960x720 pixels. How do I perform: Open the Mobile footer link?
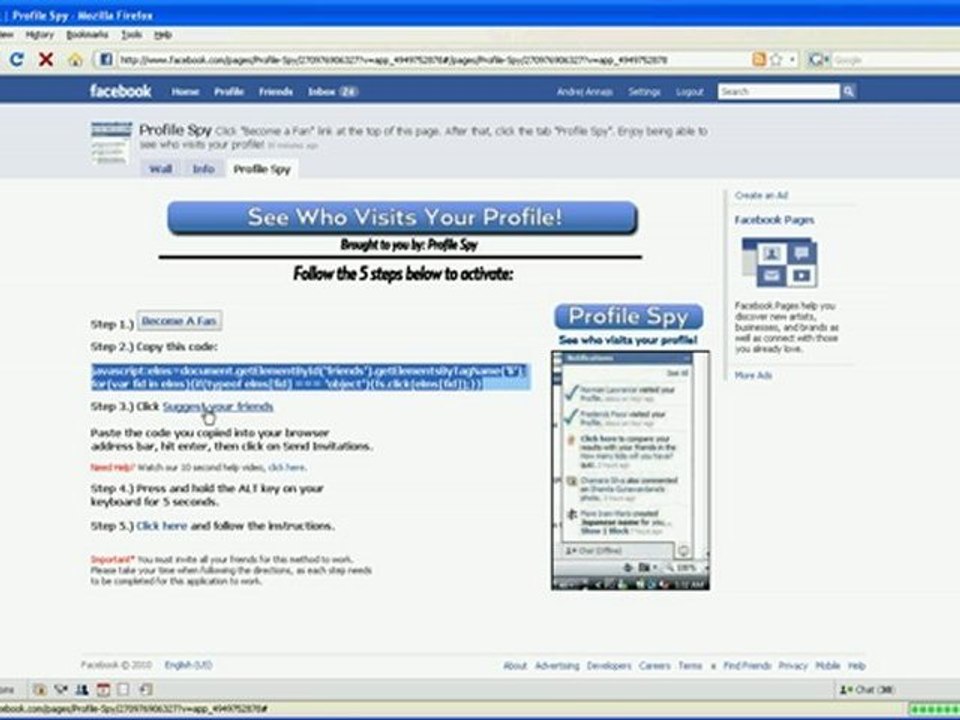pos(828,666)
